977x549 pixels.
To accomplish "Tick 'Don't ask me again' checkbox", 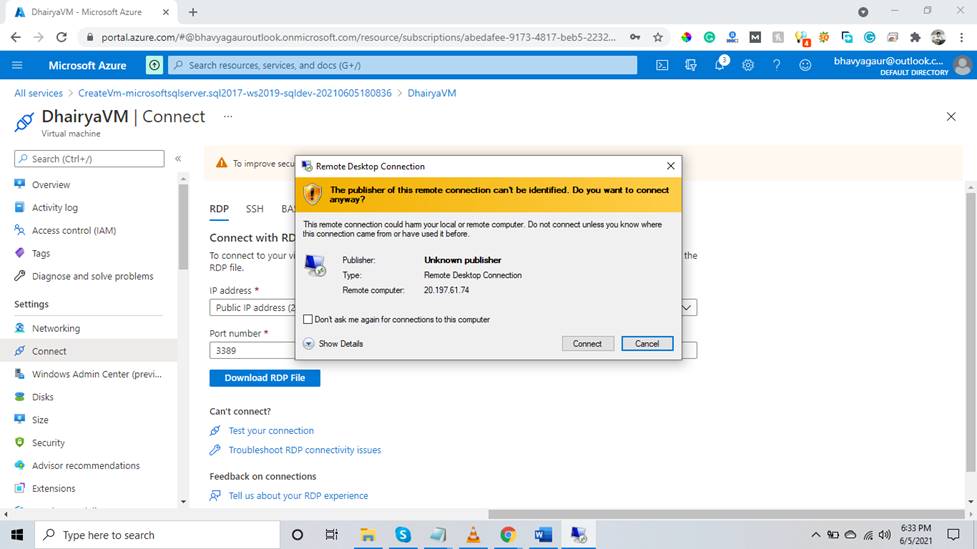I will point(308,319).
